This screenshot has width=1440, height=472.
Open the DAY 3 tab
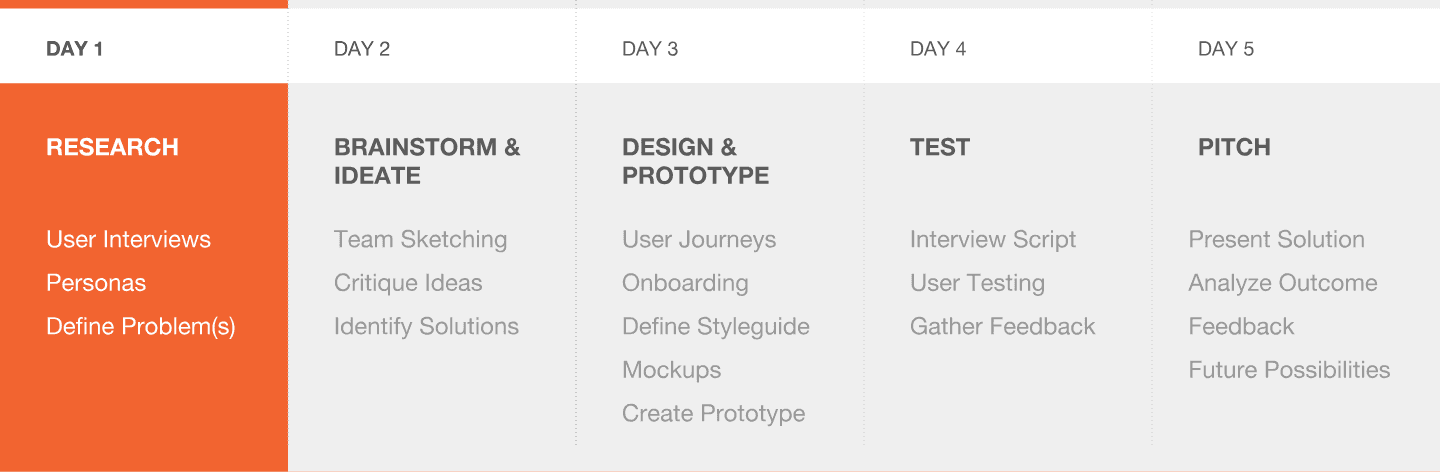click(x=720, y=48)
